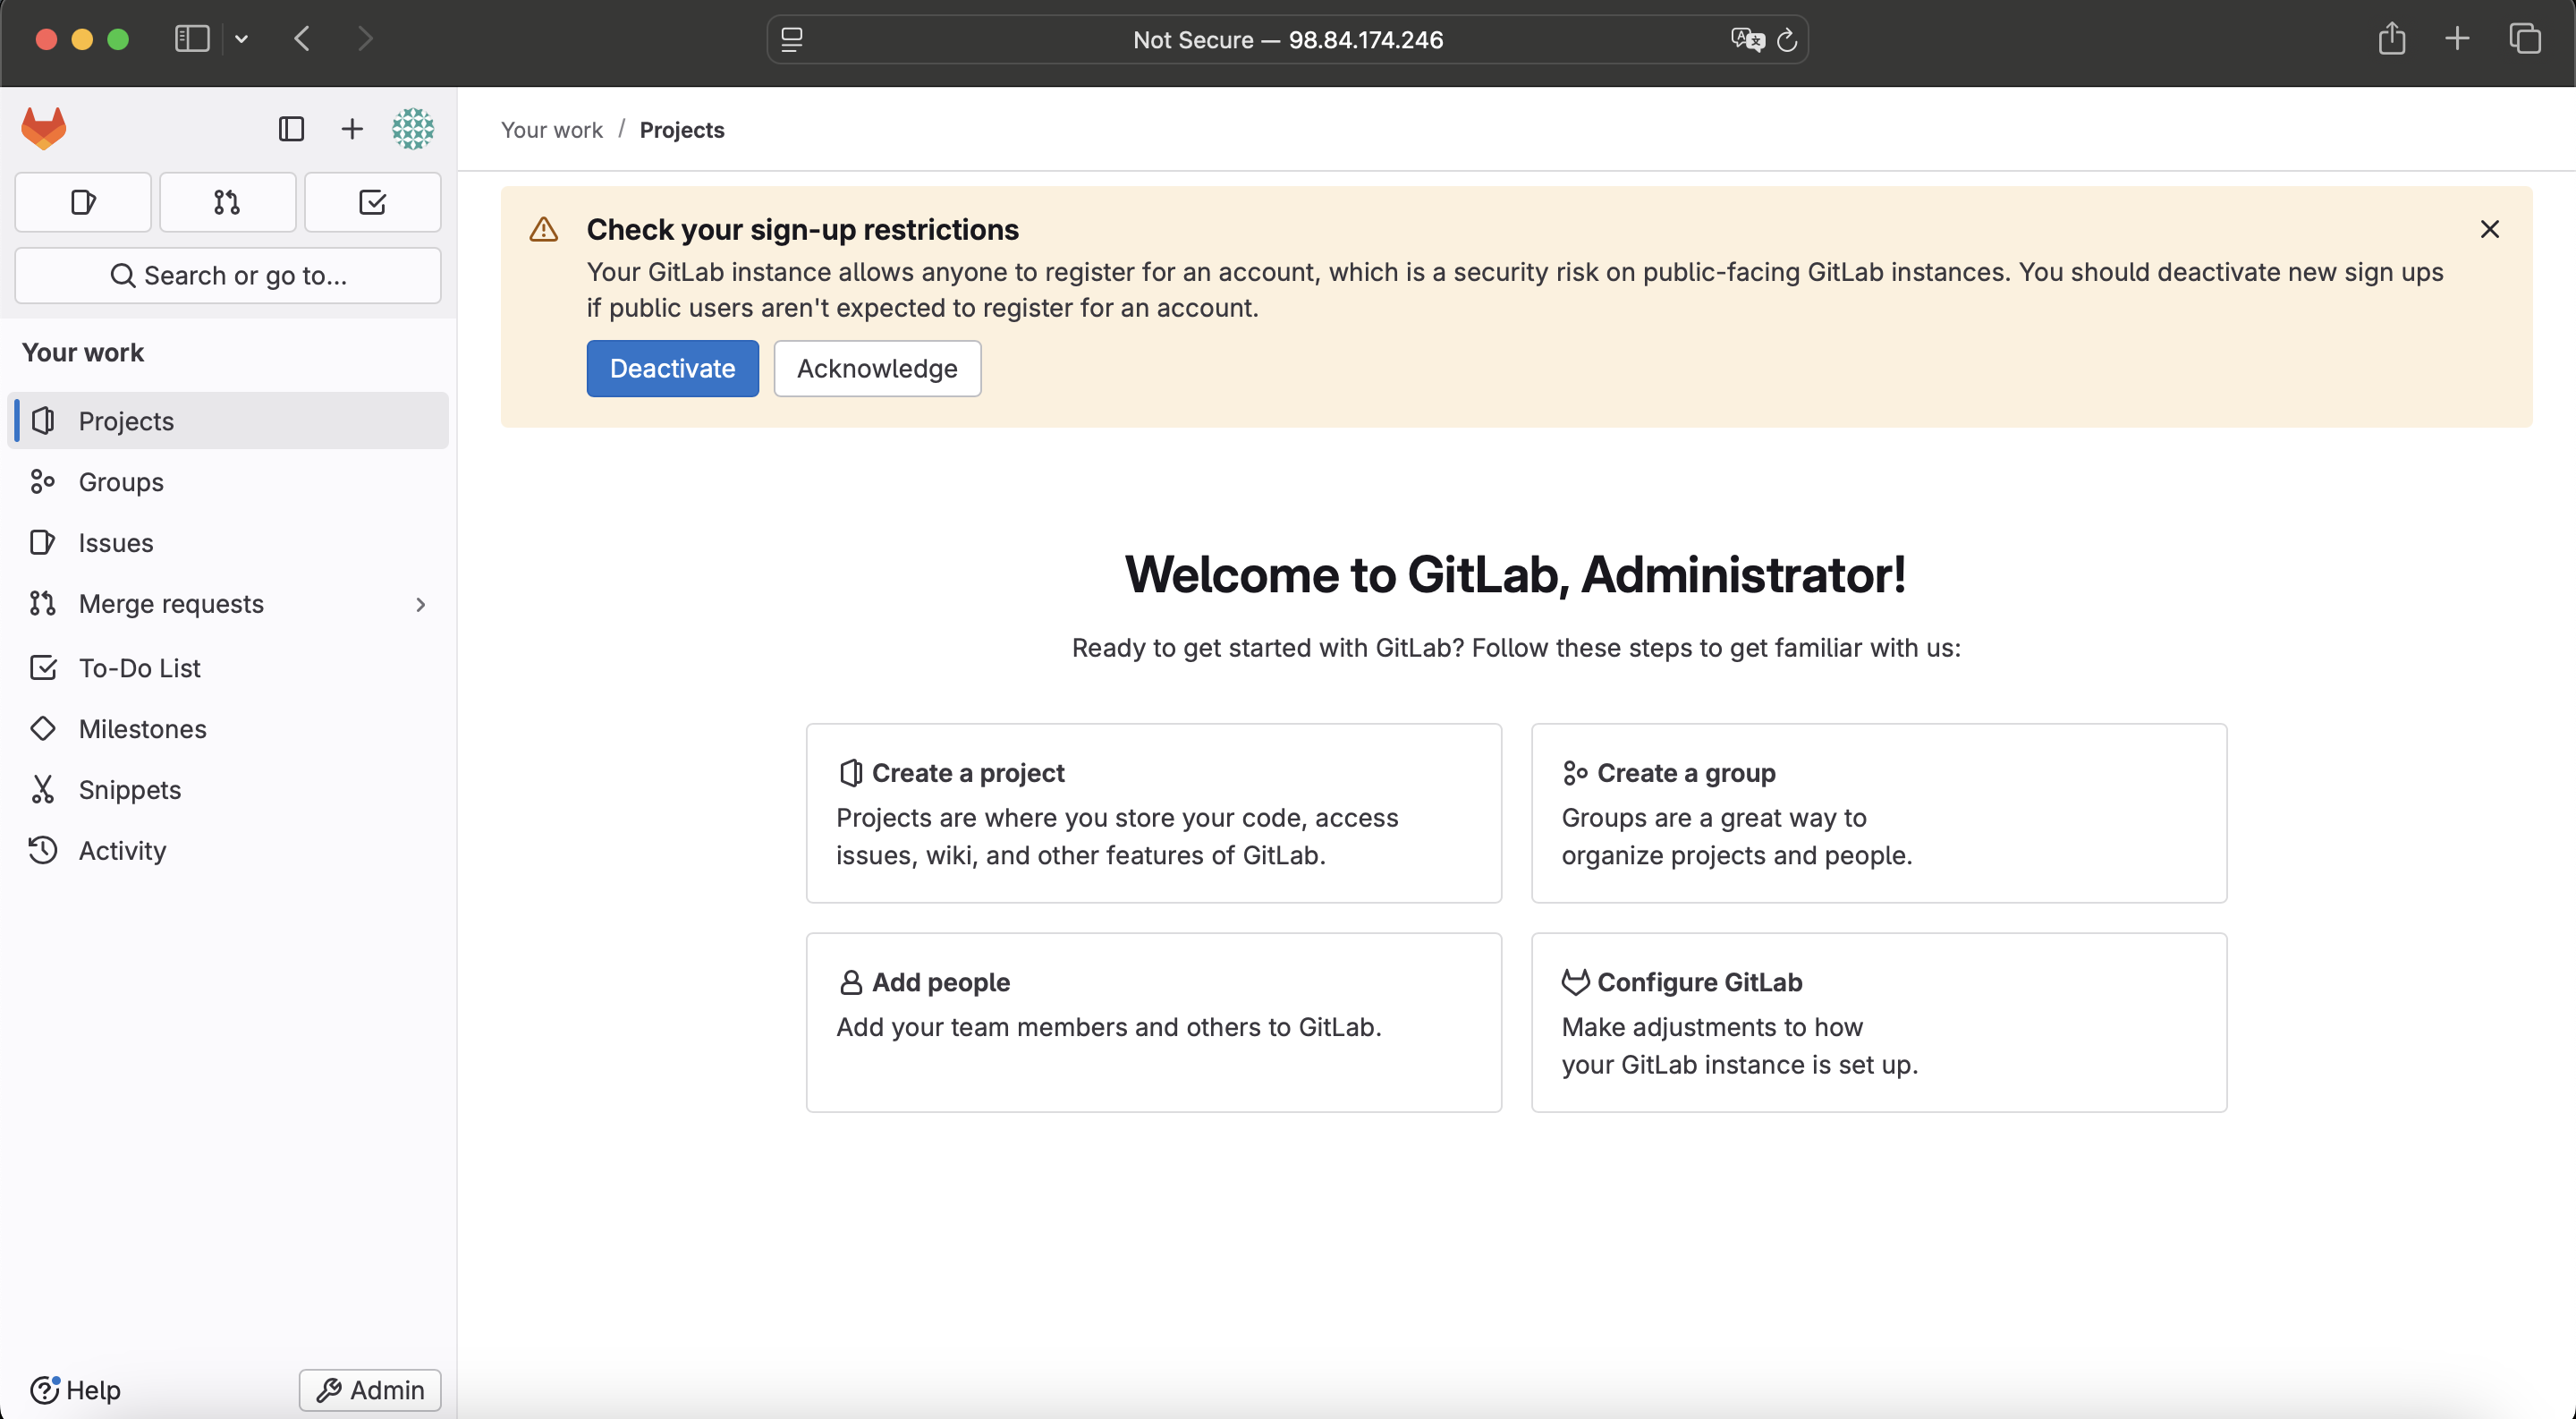Open the Admin area wrench button
Viewport: 2576px width, 1419px height.
coord(369,1390)
